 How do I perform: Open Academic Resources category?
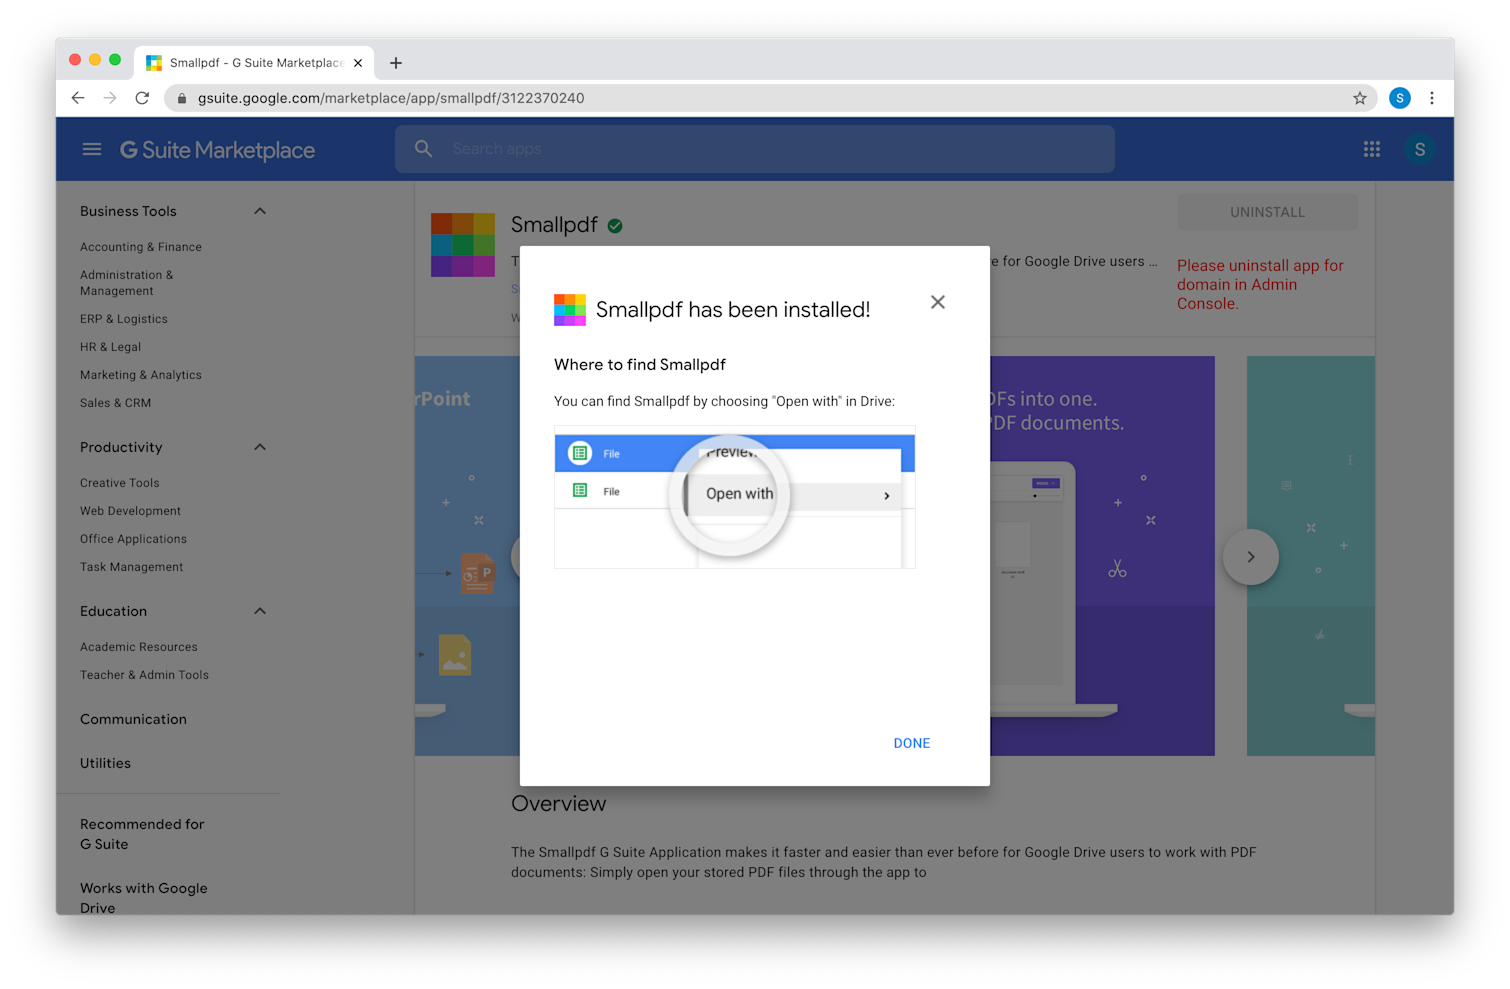coord(139,647)
